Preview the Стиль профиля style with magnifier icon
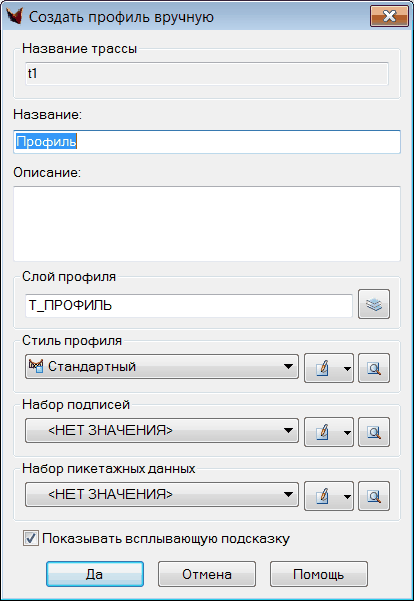 [x=374, y=368]
